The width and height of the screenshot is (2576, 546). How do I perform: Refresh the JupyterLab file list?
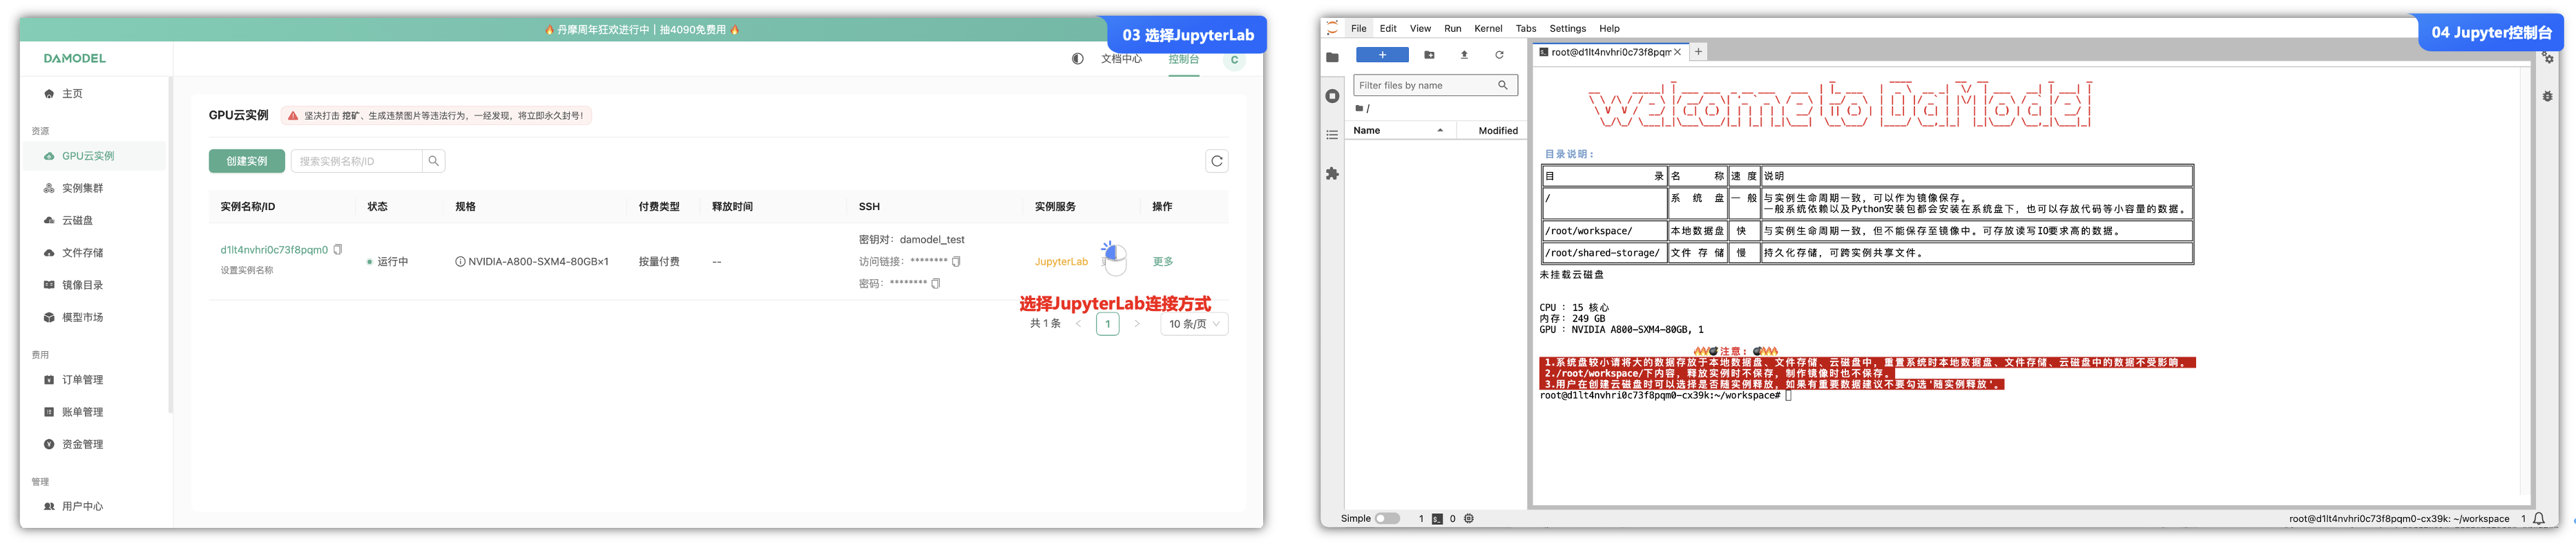coord(1499,55)
